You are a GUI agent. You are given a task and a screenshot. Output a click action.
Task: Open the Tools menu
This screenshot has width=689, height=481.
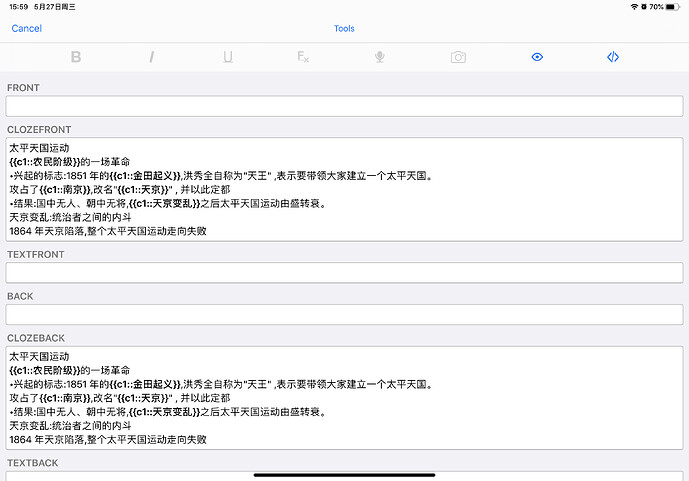click(344, 29)
